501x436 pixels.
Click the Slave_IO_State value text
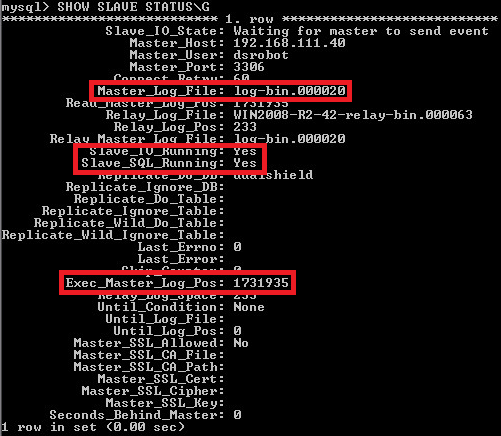pos(361,31)
